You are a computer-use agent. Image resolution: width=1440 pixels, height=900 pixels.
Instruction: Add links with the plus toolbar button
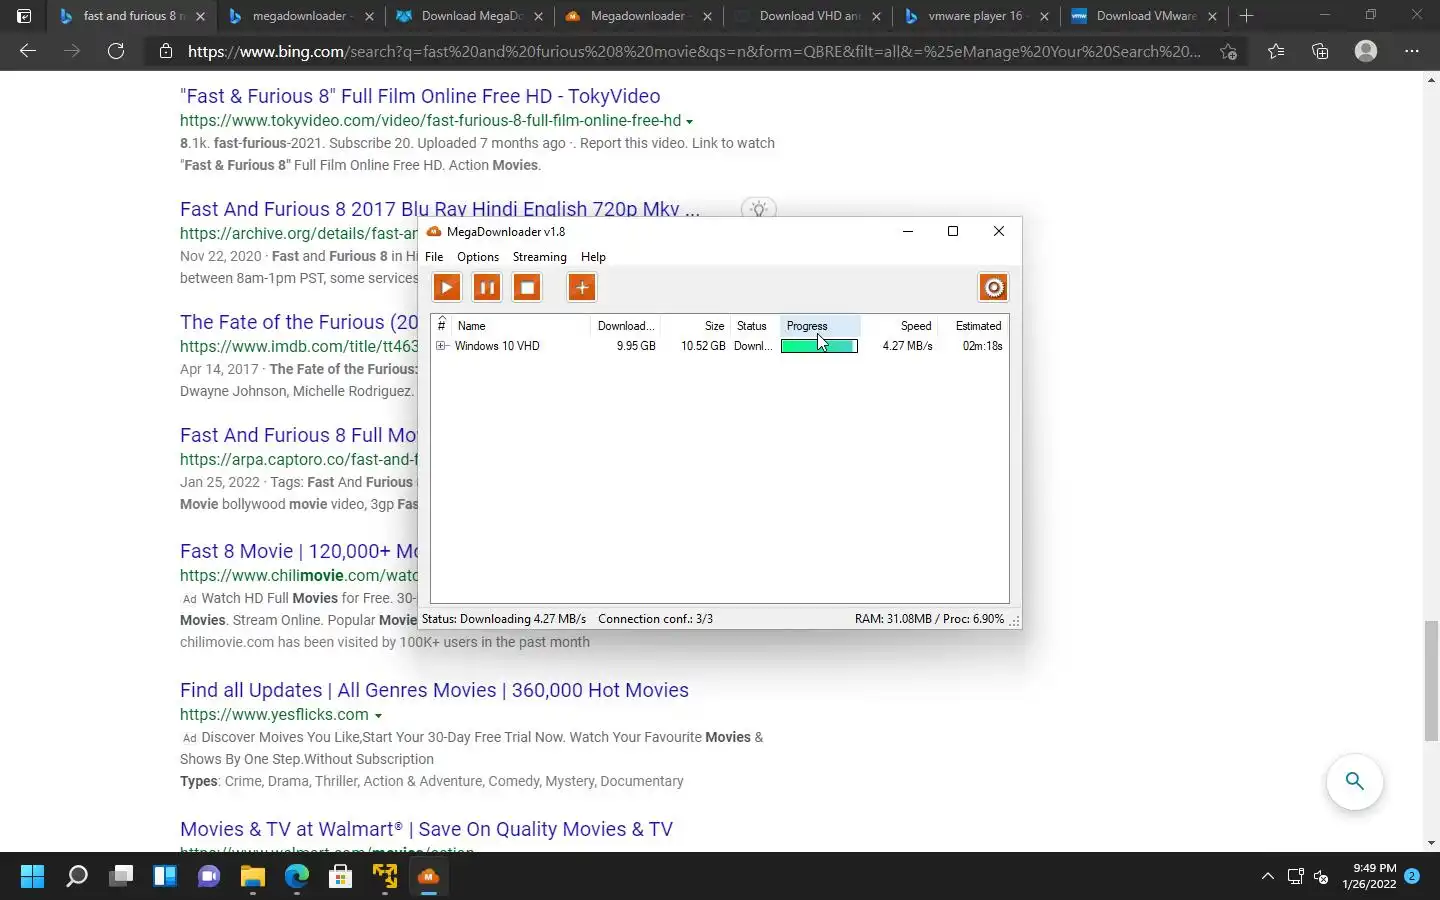pos(582,288)
